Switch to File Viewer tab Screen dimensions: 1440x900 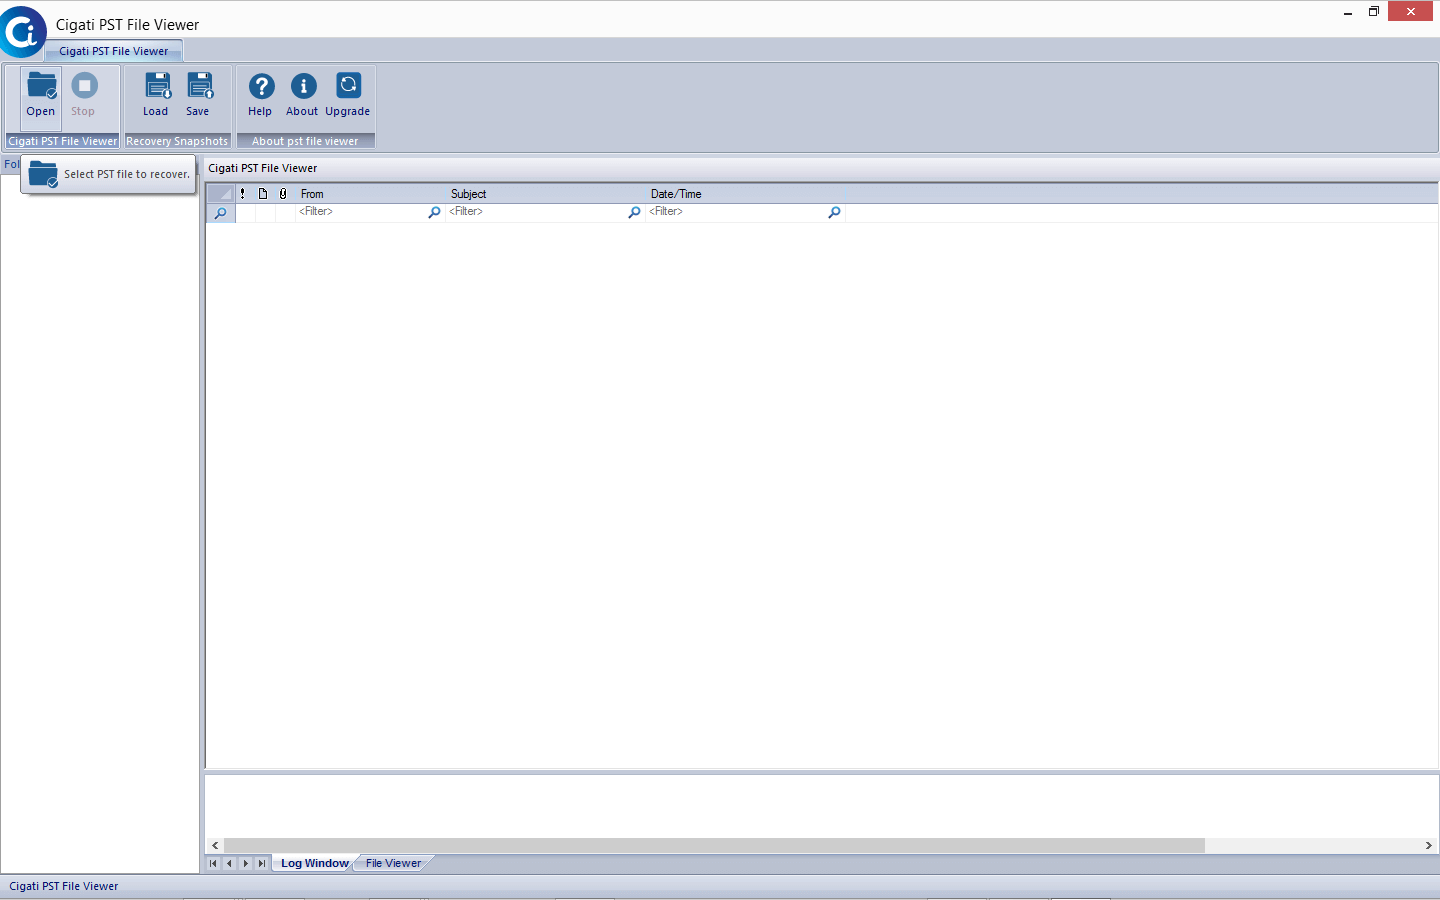tap(393, 863)
